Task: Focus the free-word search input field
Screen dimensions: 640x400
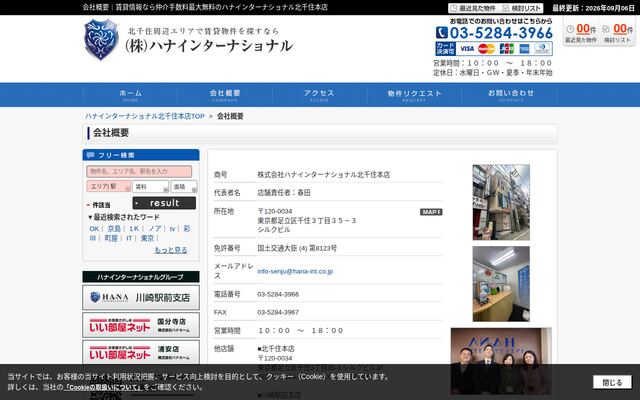Action: pyautogui.click(x=139, y=171)
